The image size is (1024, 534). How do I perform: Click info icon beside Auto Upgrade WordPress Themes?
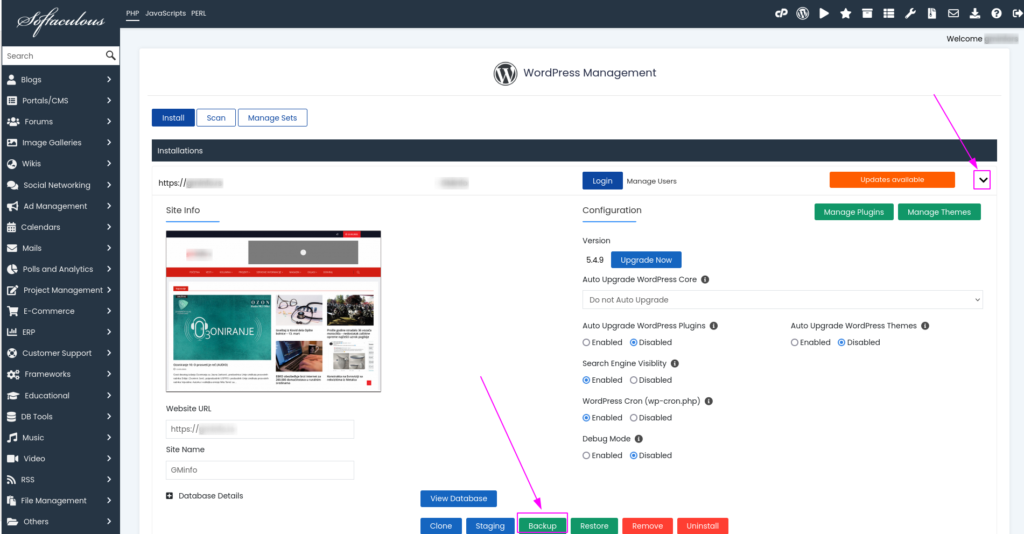pos(925,326)
